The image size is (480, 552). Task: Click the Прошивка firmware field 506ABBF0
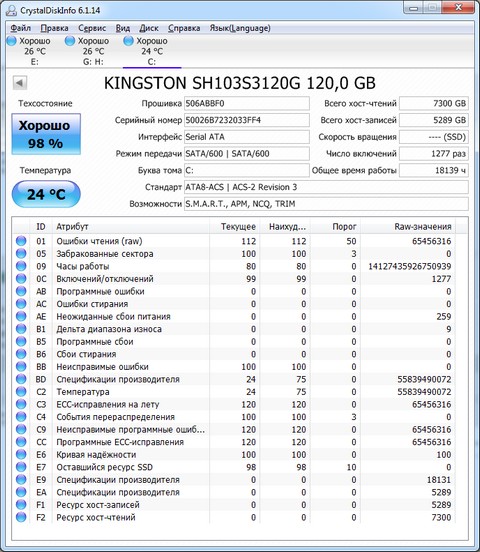pyautogui.click(x=247, y=104)
